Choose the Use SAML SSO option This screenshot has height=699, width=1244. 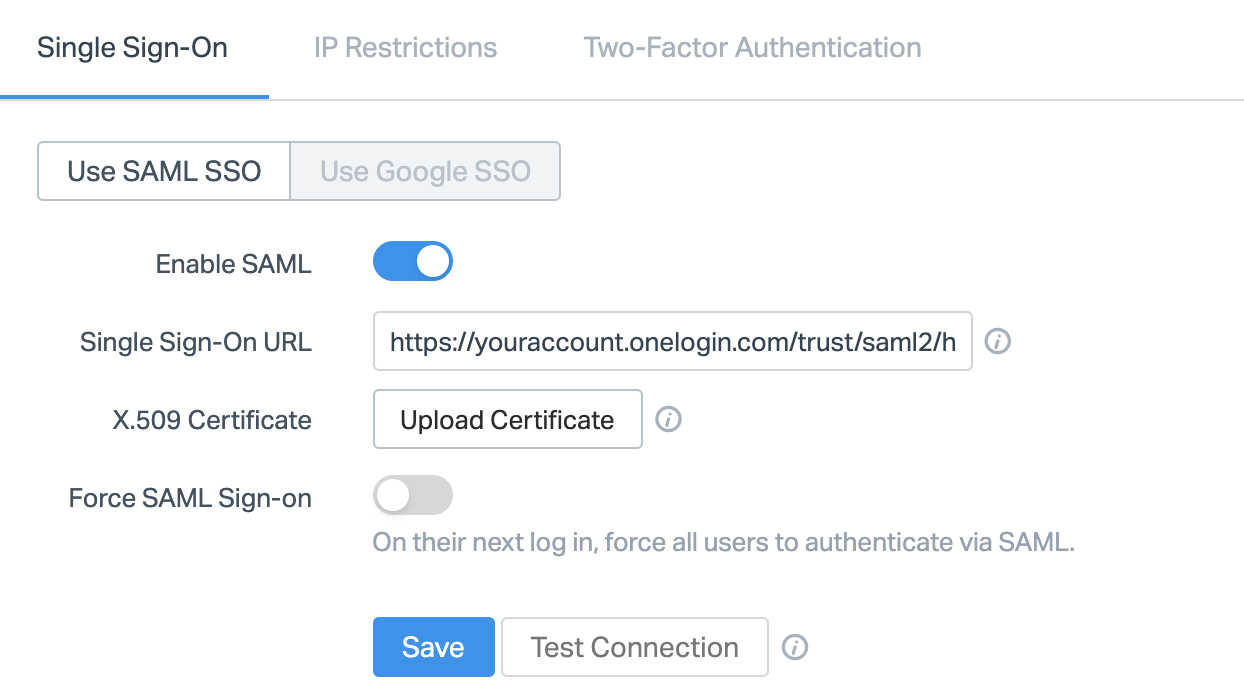[x=164, y=171]
